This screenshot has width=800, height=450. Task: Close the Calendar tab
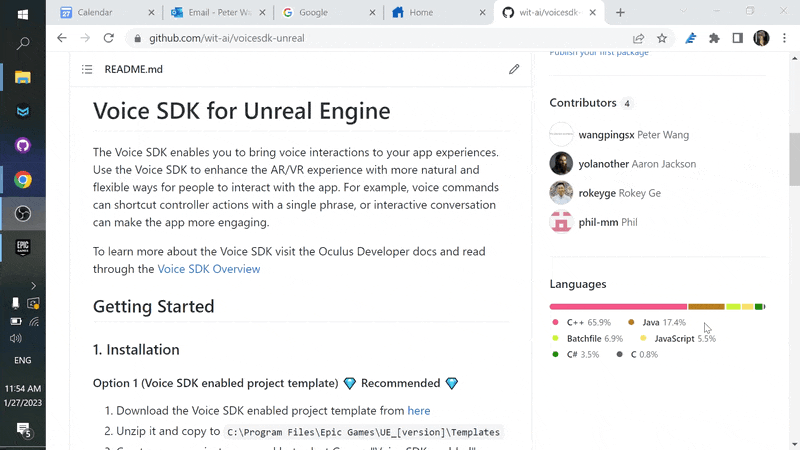152,13
